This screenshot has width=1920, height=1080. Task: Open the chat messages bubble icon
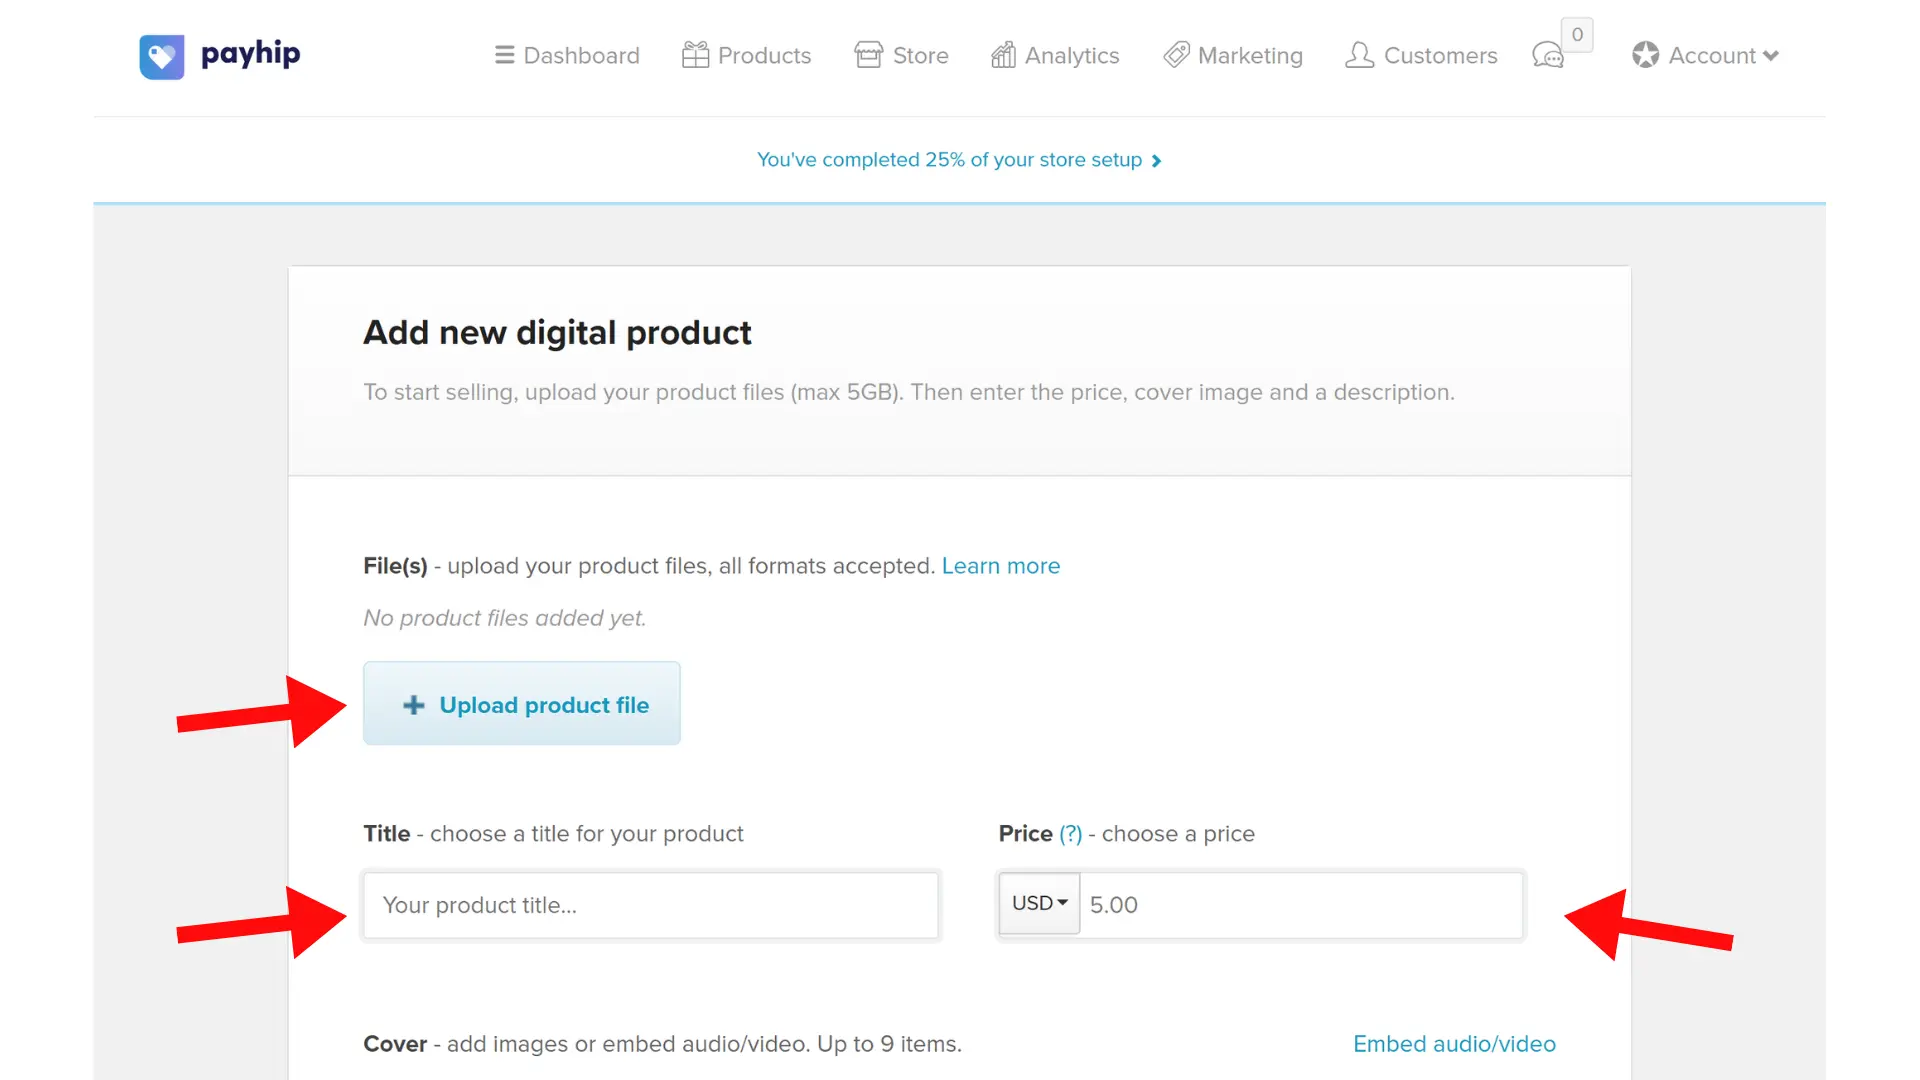(1547, 55)
